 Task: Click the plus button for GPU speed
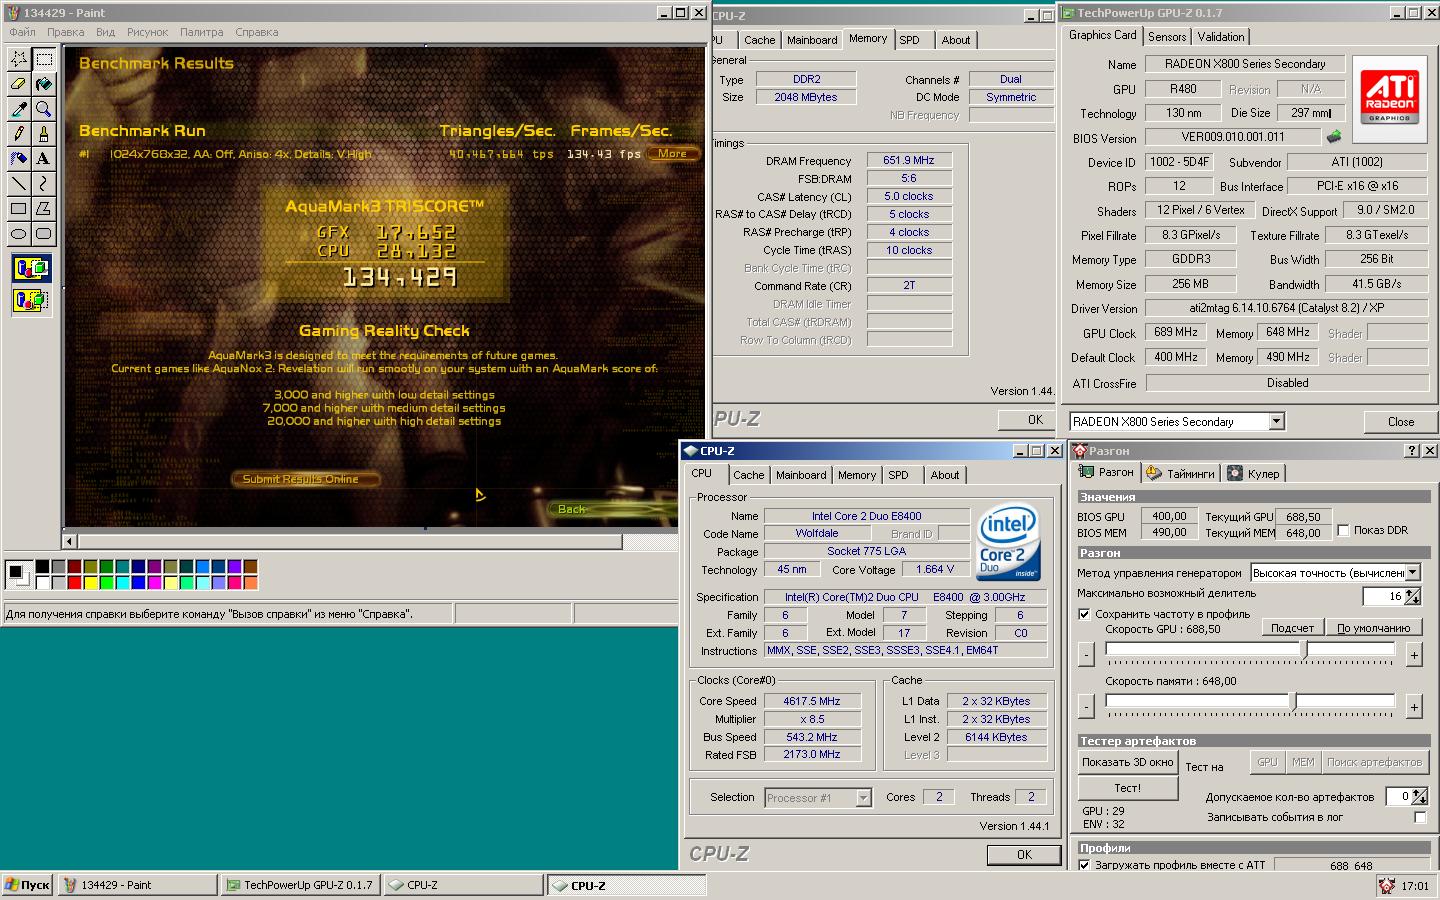(x=1414, y=655)
